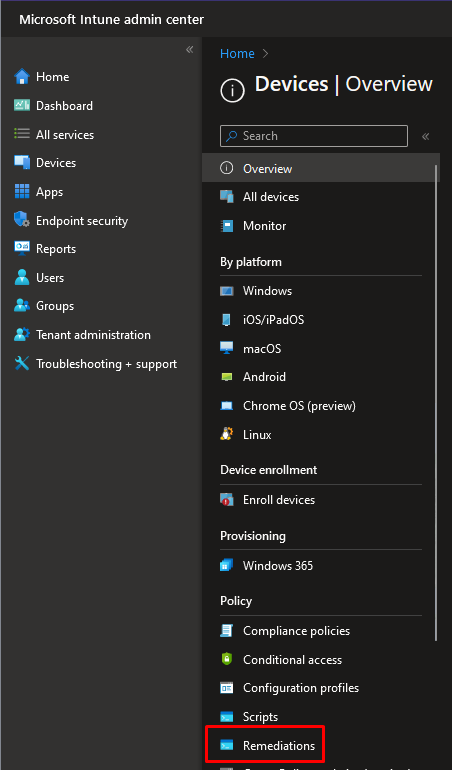452x770 pixels.
Task: Click the Search box in Devices menu
Action: click(x=314, y=136)
